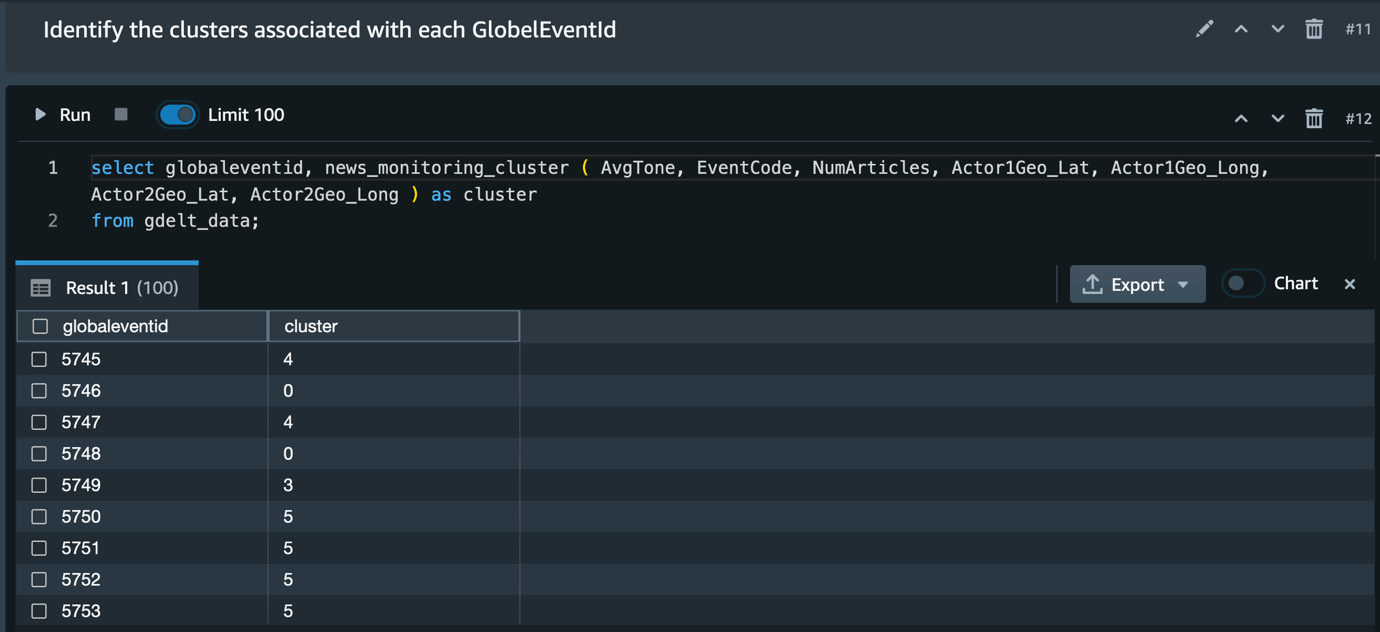Image resolution: width=1380 pixels, height=632 pixels.
Task: Open the Export dropdown menu
Action: pos(1137,284)
